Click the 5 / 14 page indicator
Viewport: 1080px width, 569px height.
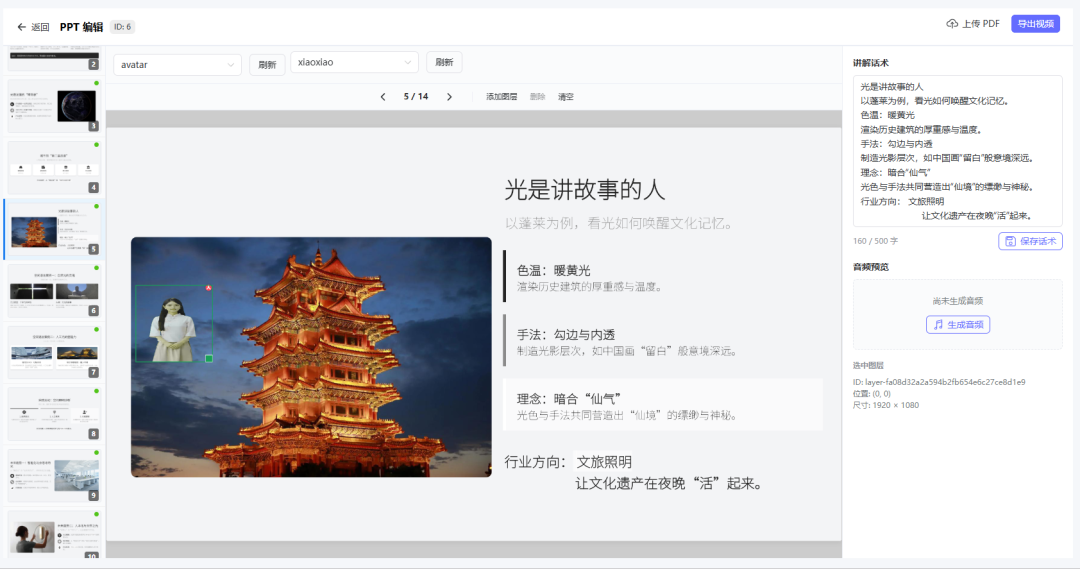pos(416,96)
